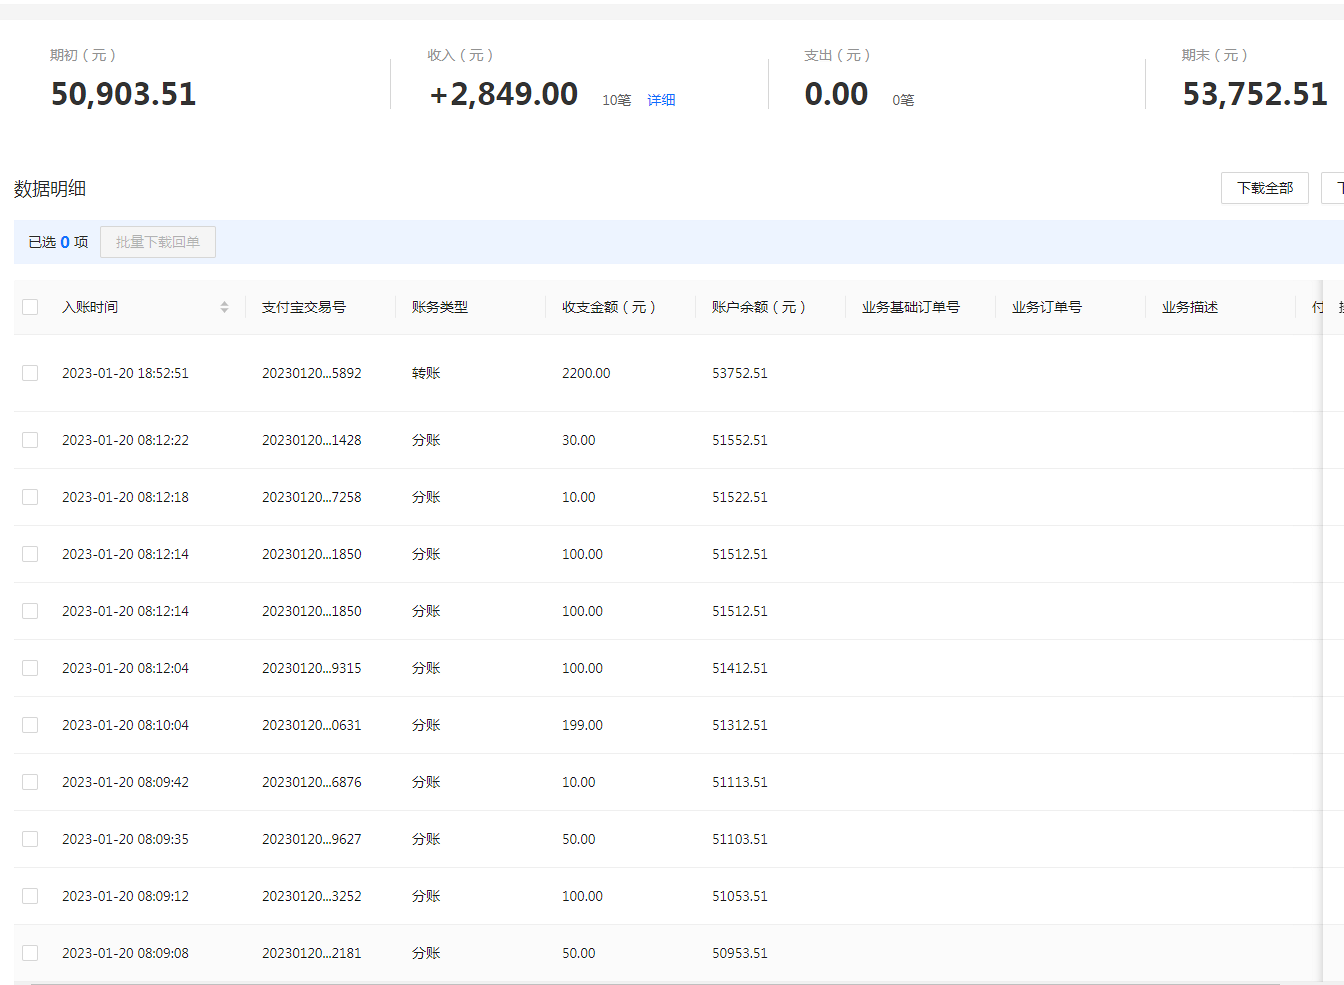Click the 数据明细 section heading
Image resolution: width=1344 pixels, height=985 pixels.
click(50, 188)
